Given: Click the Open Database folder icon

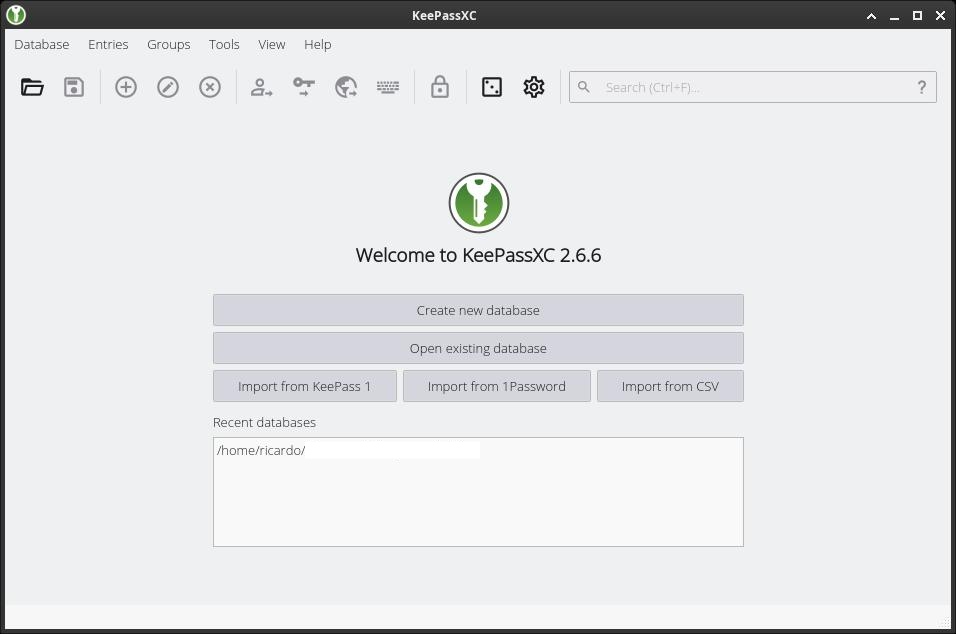Looking at the screenshot, I should click(32, 87).
